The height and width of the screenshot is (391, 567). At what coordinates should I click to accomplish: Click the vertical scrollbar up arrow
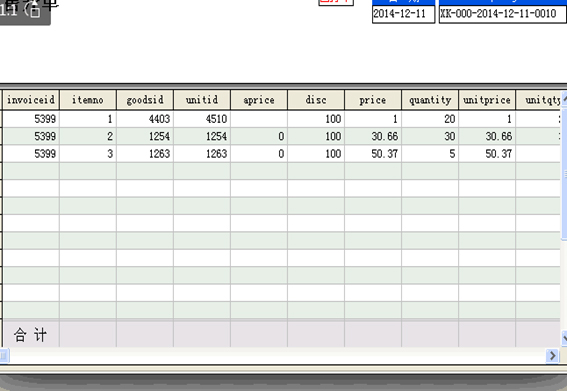click(x=564, y=98)
